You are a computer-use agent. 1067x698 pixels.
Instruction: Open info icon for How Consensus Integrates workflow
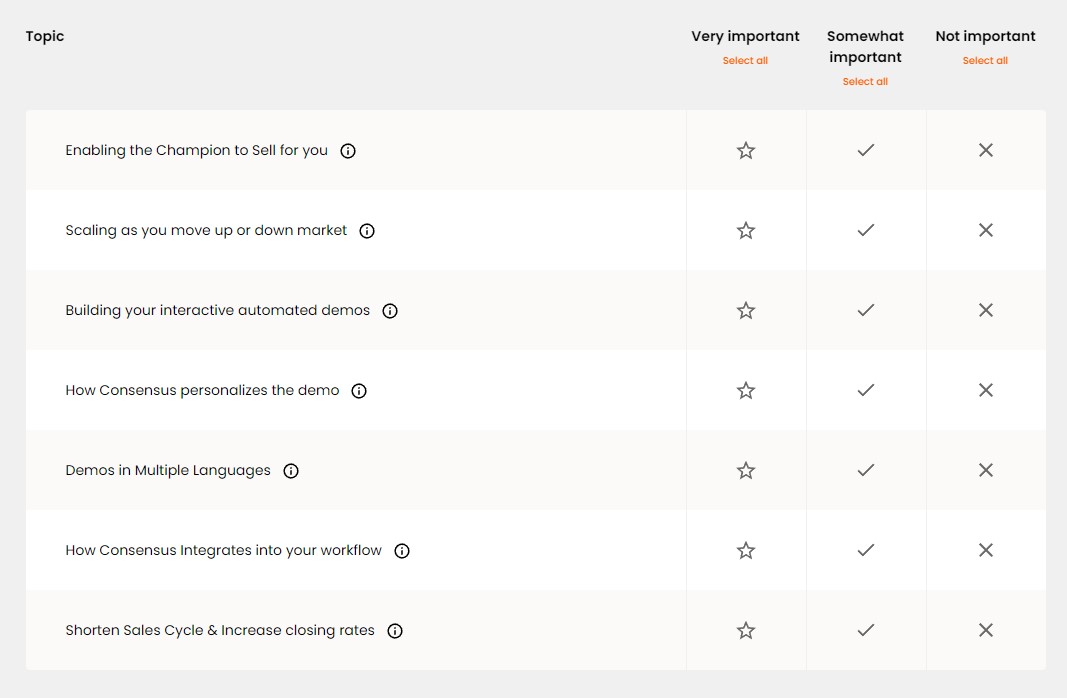[402, 551]
